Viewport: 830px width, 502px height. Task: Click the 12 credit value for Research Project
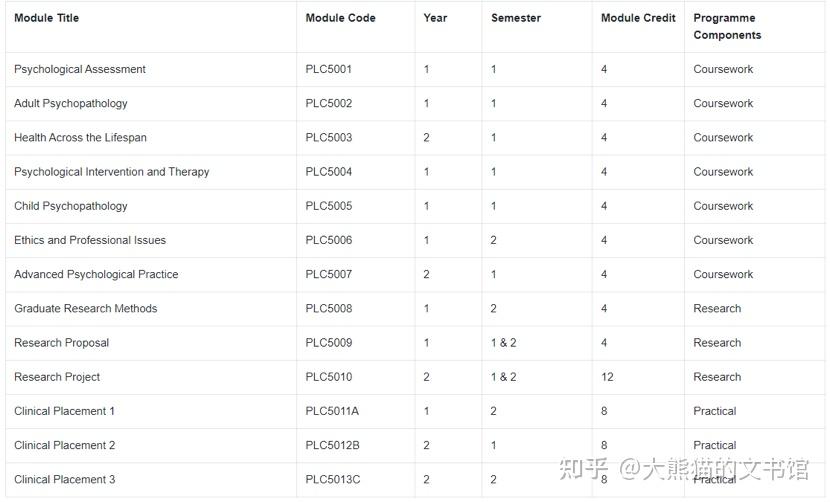tap(607, 377)
